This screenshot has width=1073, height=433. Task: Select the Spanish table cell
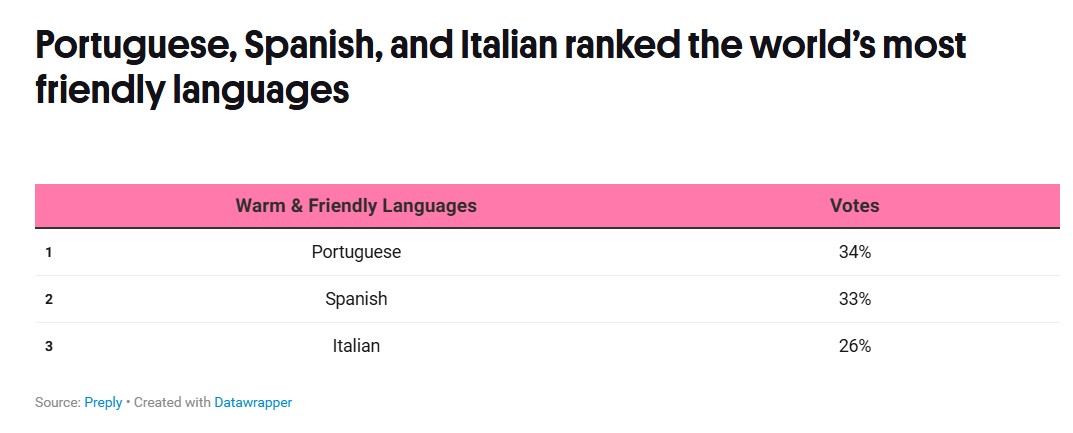[356, 299]
